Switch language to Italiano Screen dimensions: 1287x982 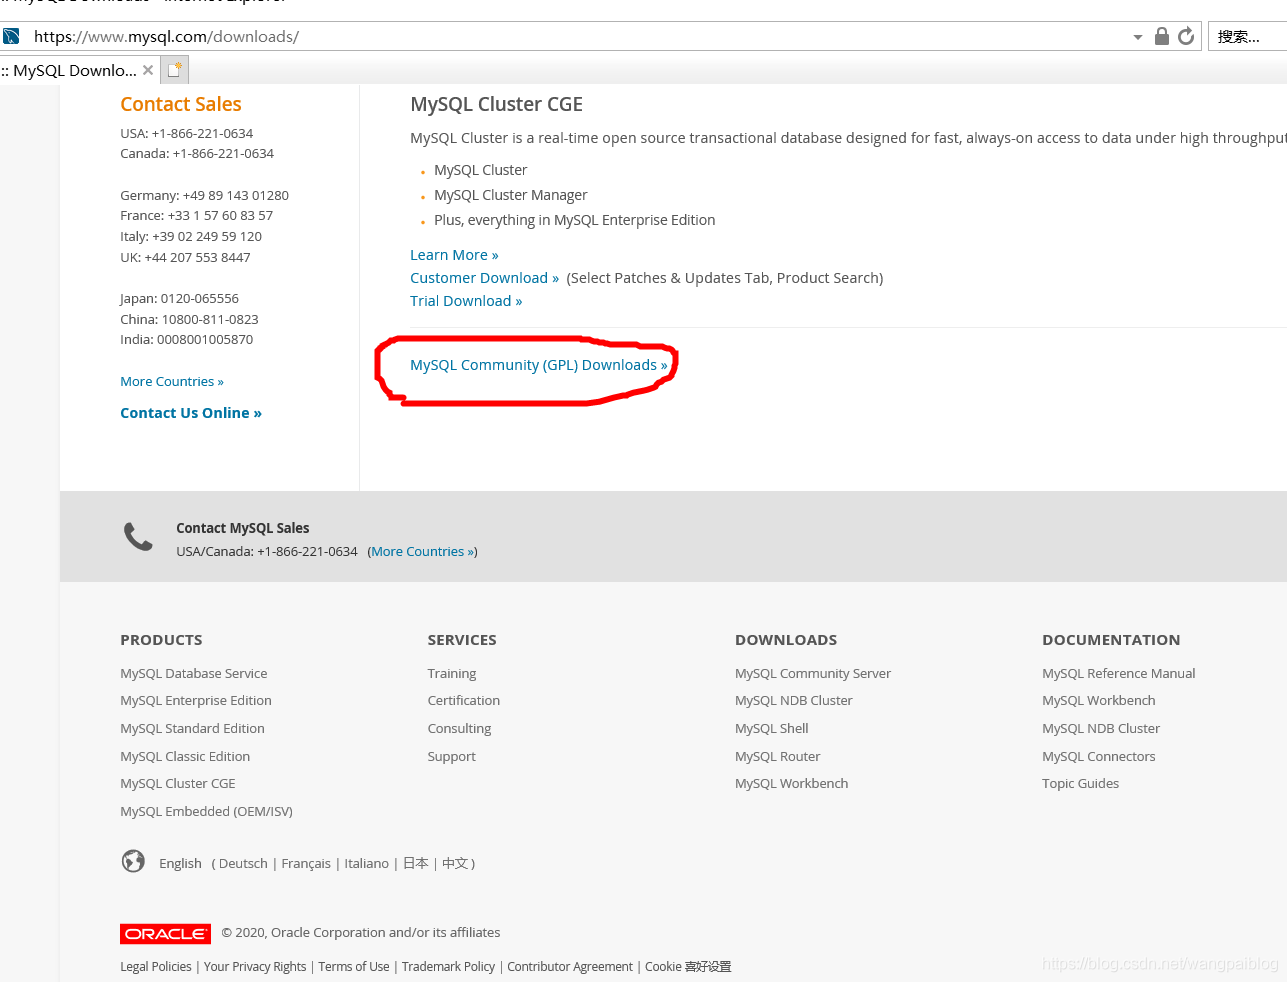[x=367, y=864]
